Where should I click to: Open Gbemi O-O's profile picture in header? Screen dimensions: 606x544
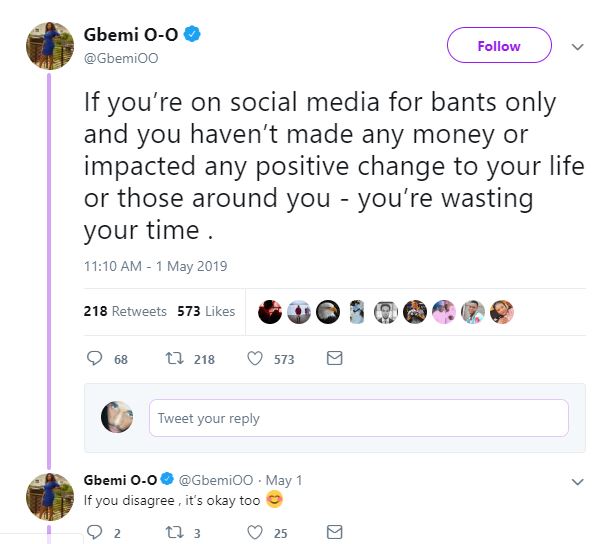49,45
